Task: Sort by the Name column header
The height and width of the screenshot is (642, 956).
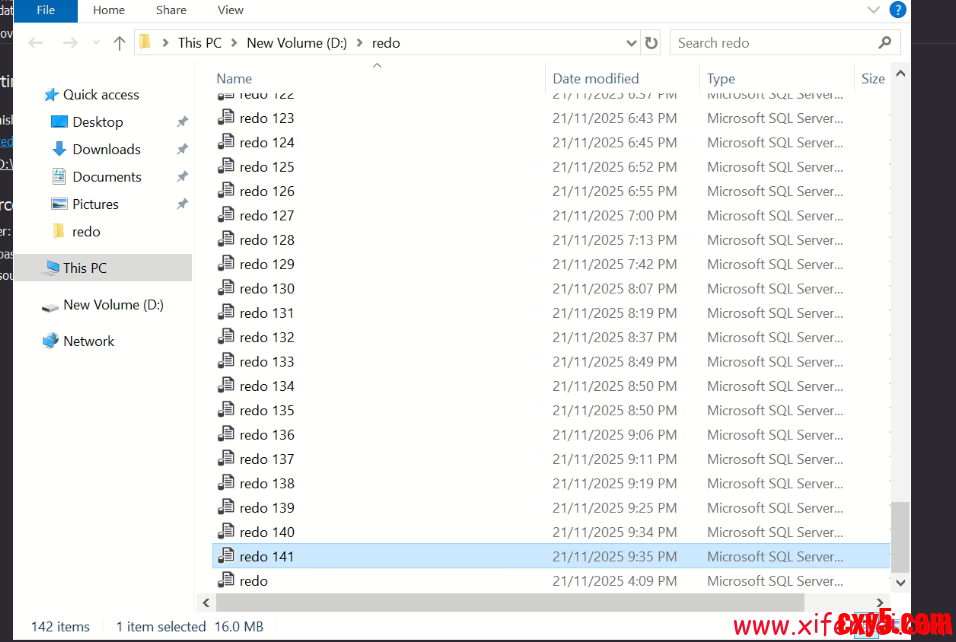Action: (x=234, y=79)
